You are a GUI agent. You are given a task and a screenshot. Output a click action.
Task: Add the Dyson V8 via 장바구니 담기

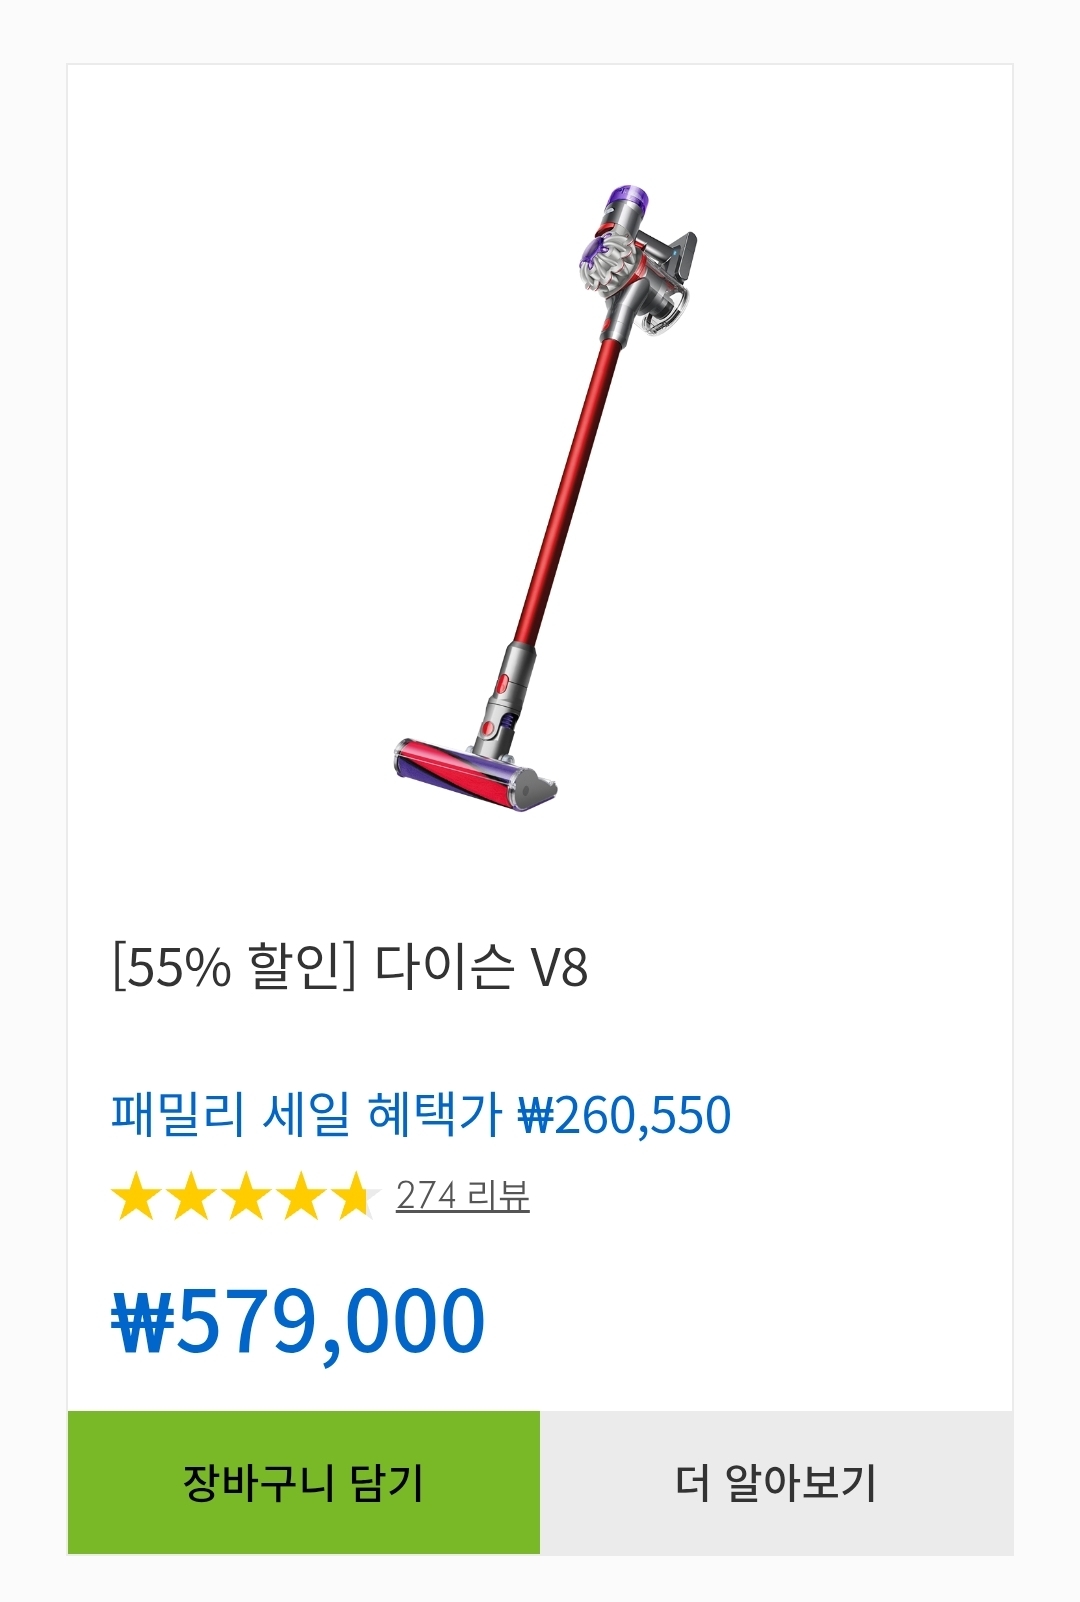[304, 1482]
